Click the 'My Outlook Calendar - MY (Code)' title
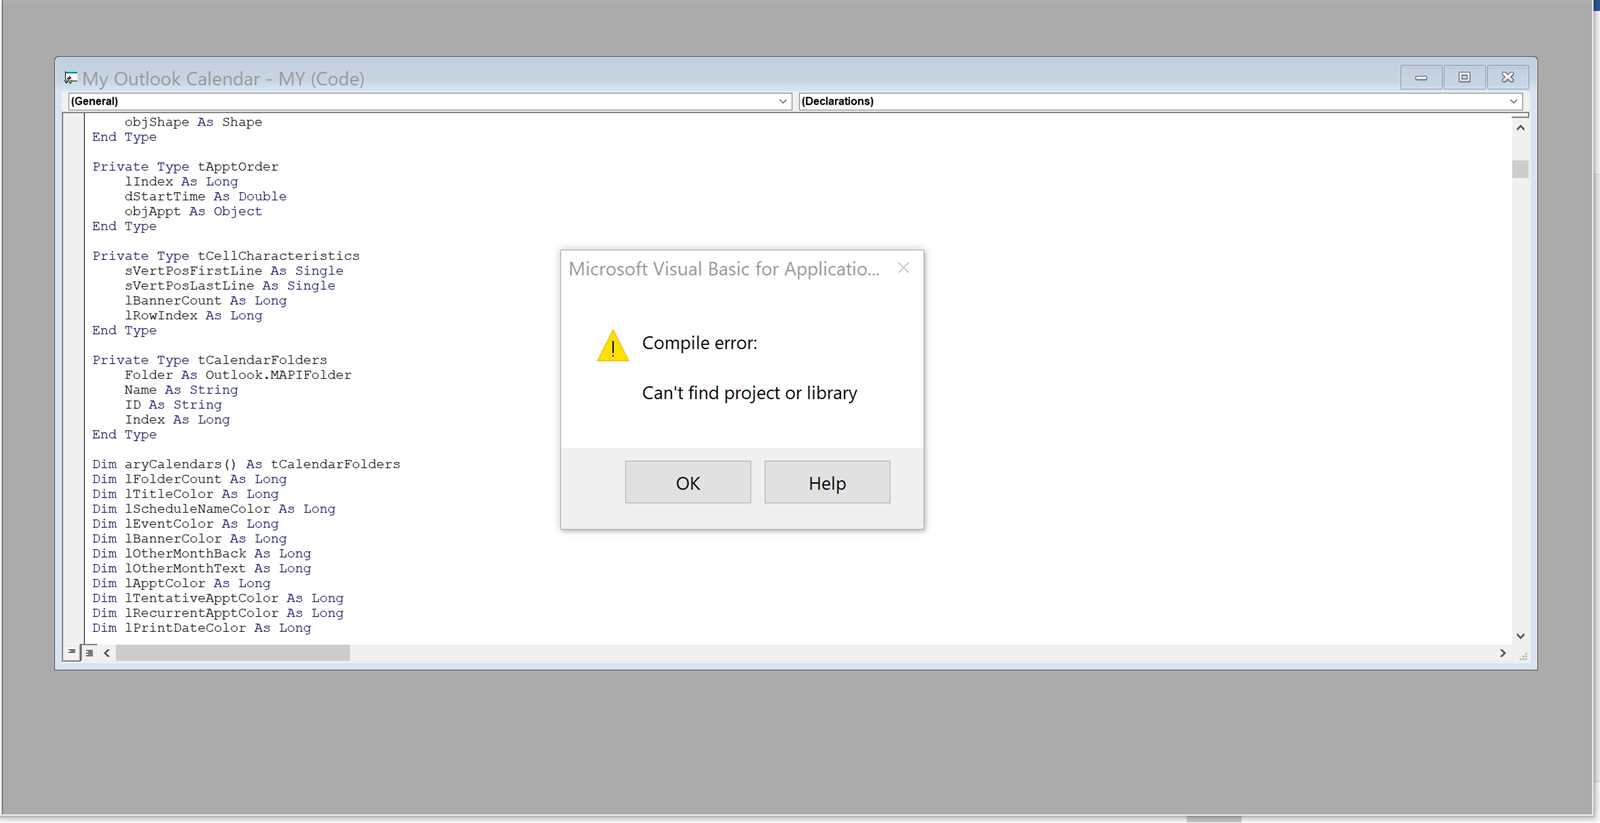The image size is (1600, 823). coord(223,78)
